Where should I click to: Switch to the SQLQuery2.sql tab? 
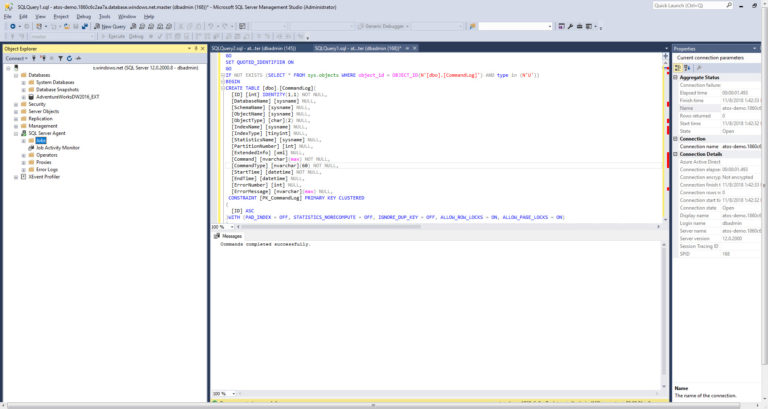(254, 48)
